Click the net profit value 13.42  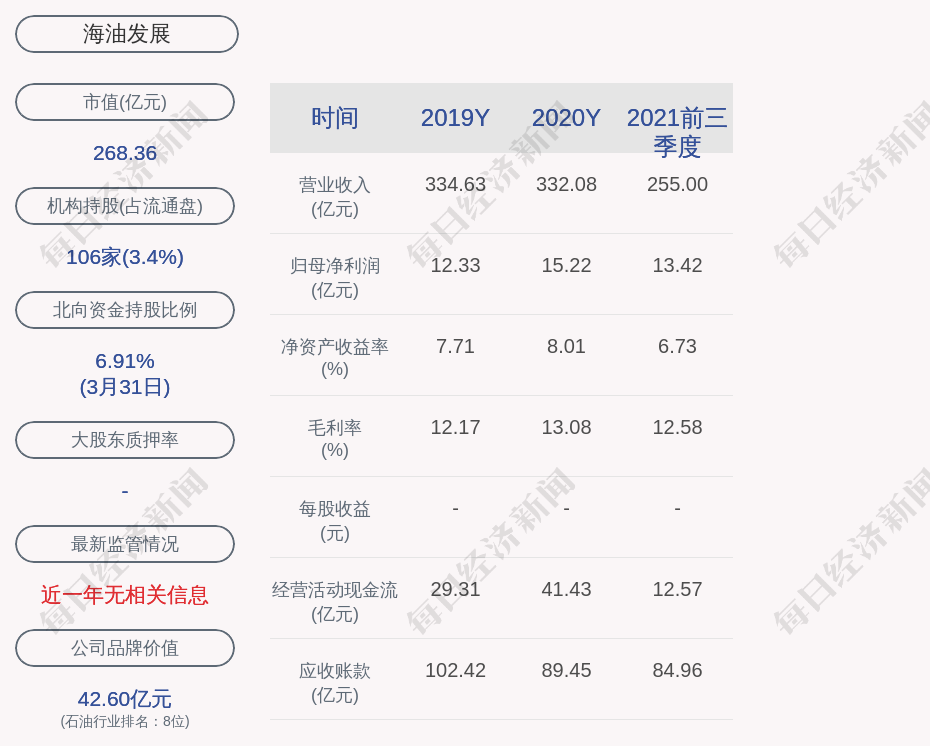pos(677,265)
